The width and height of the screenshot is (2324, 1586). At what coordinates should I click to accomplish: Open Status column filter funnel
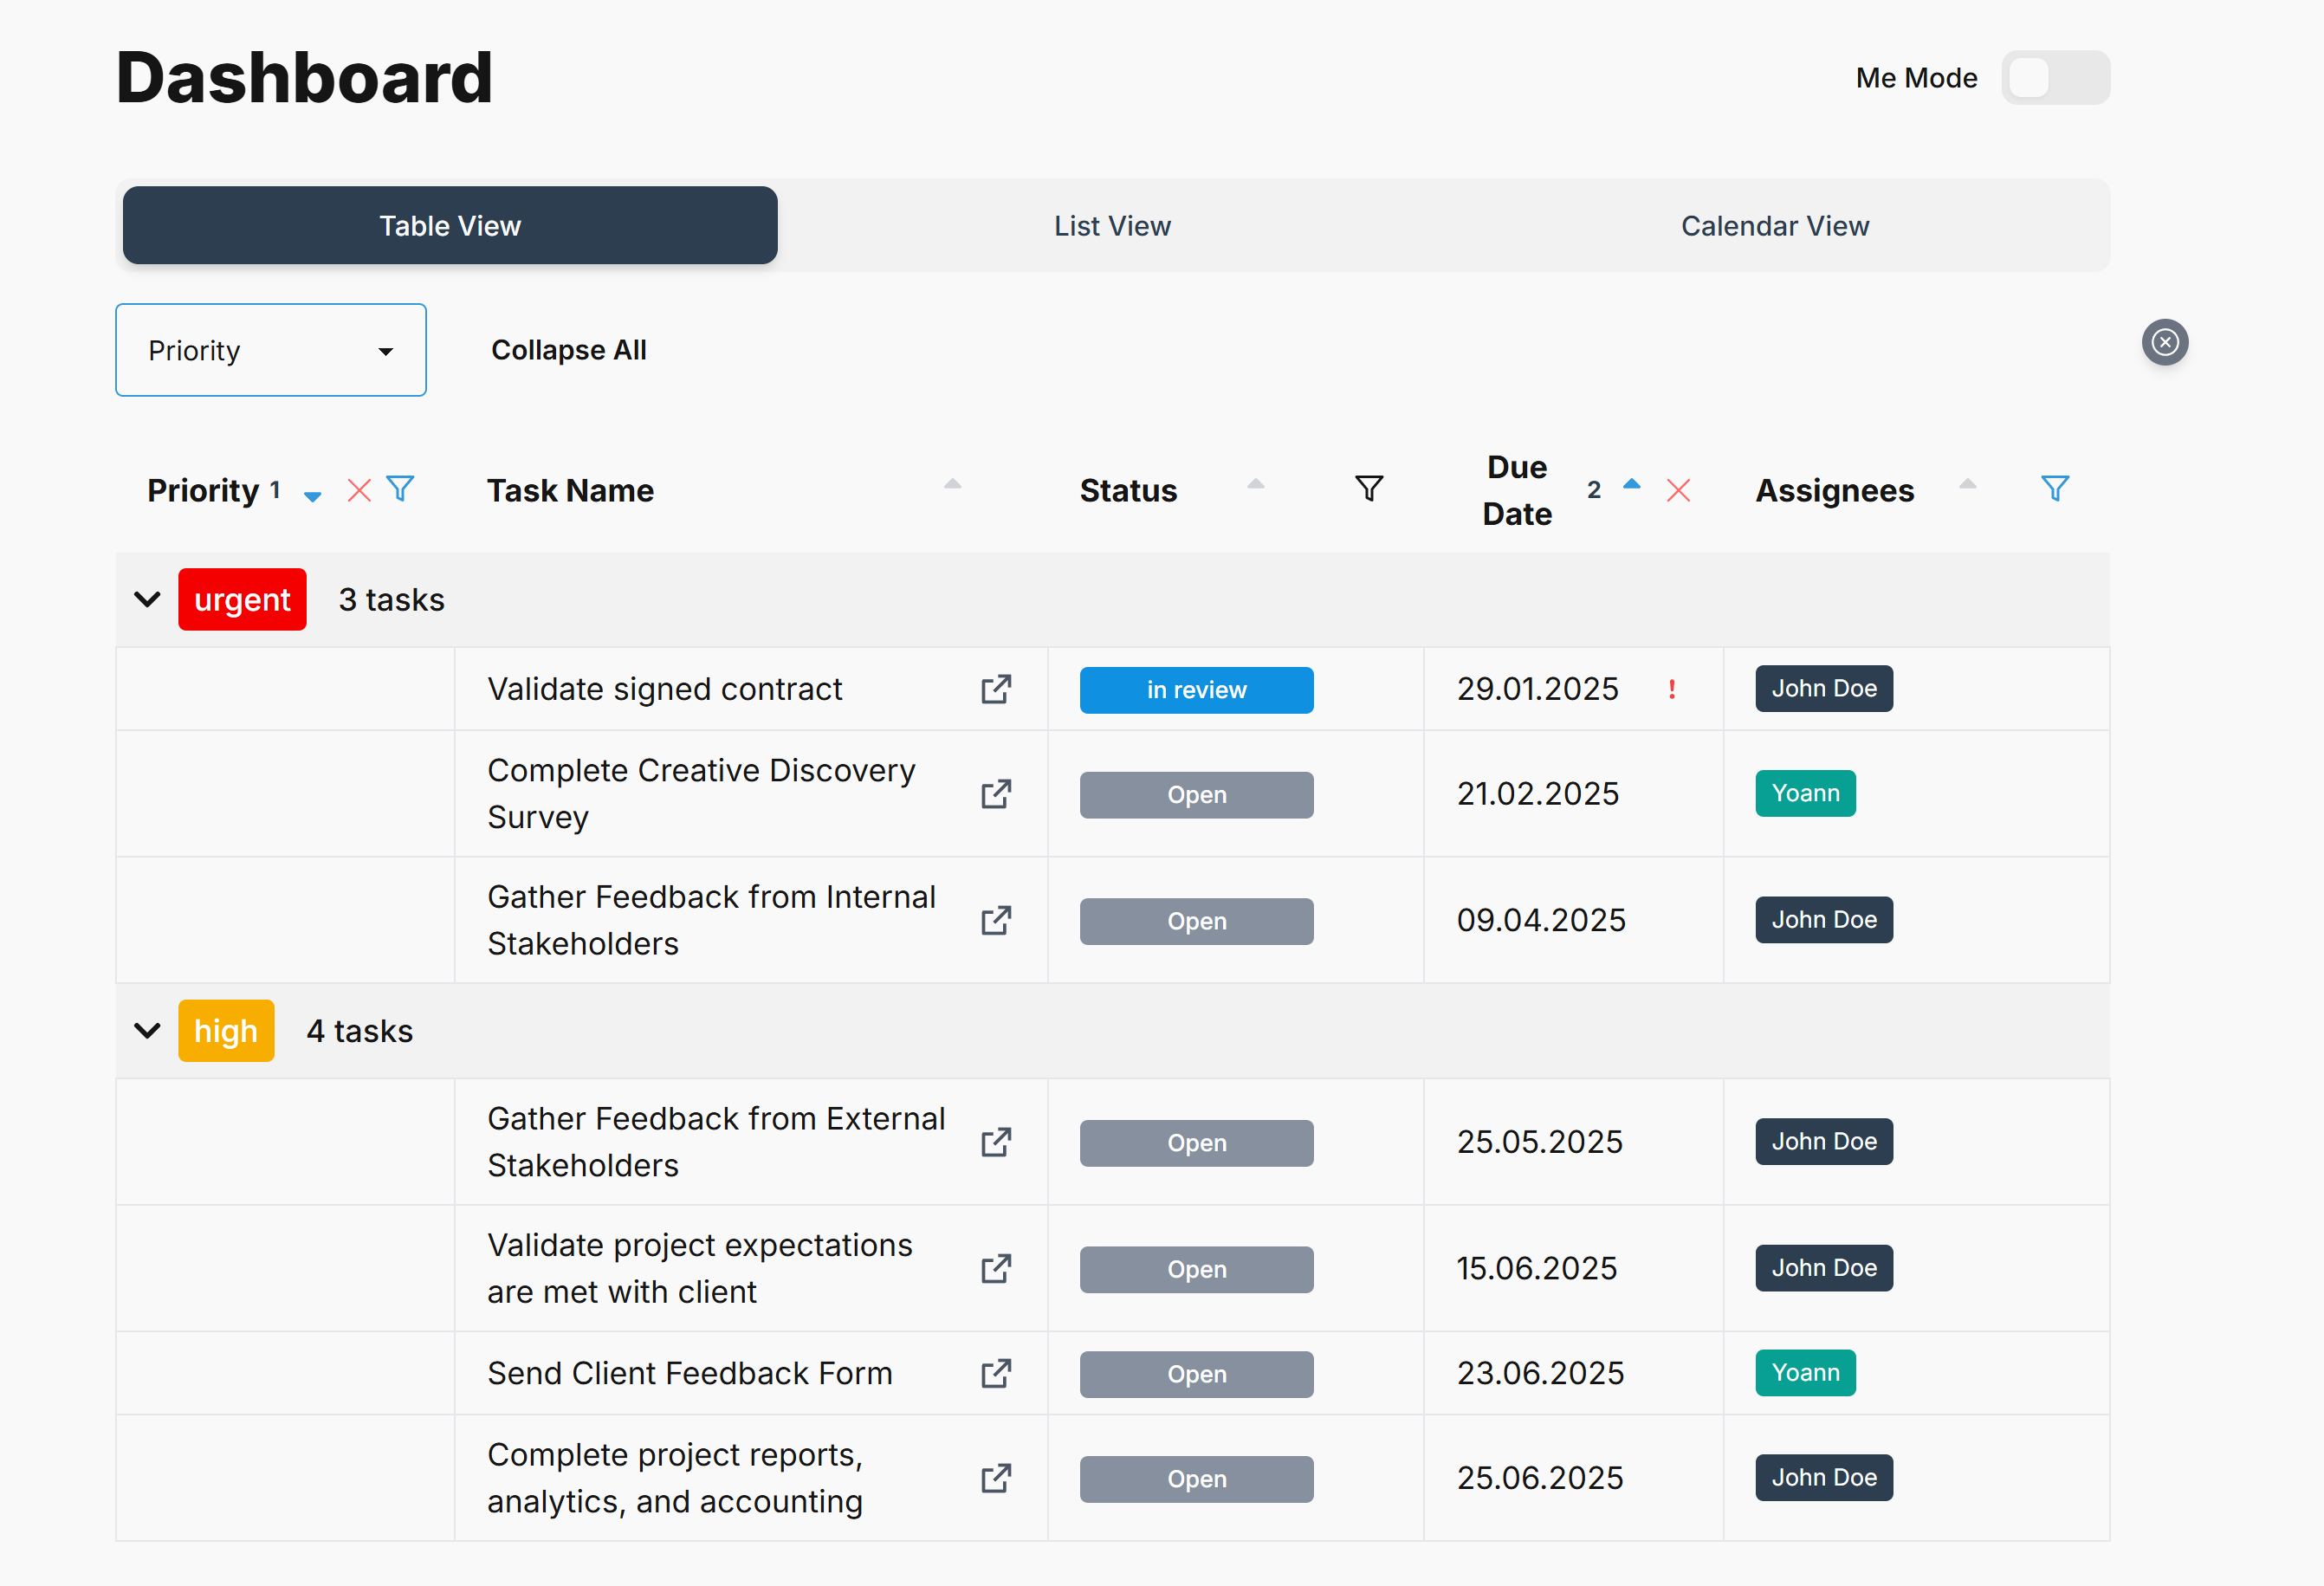click(1369, 489)
